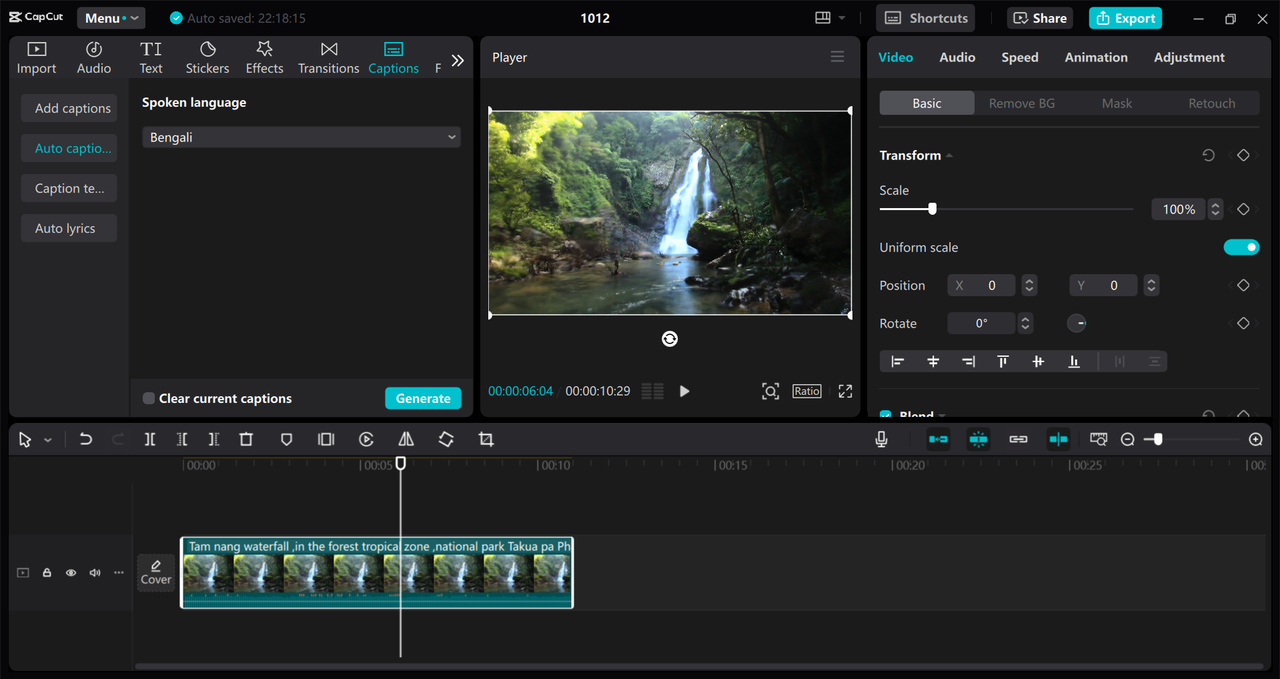Collapse the Transform section
Screen dimensions: 1280x679
tap(949, 156)
